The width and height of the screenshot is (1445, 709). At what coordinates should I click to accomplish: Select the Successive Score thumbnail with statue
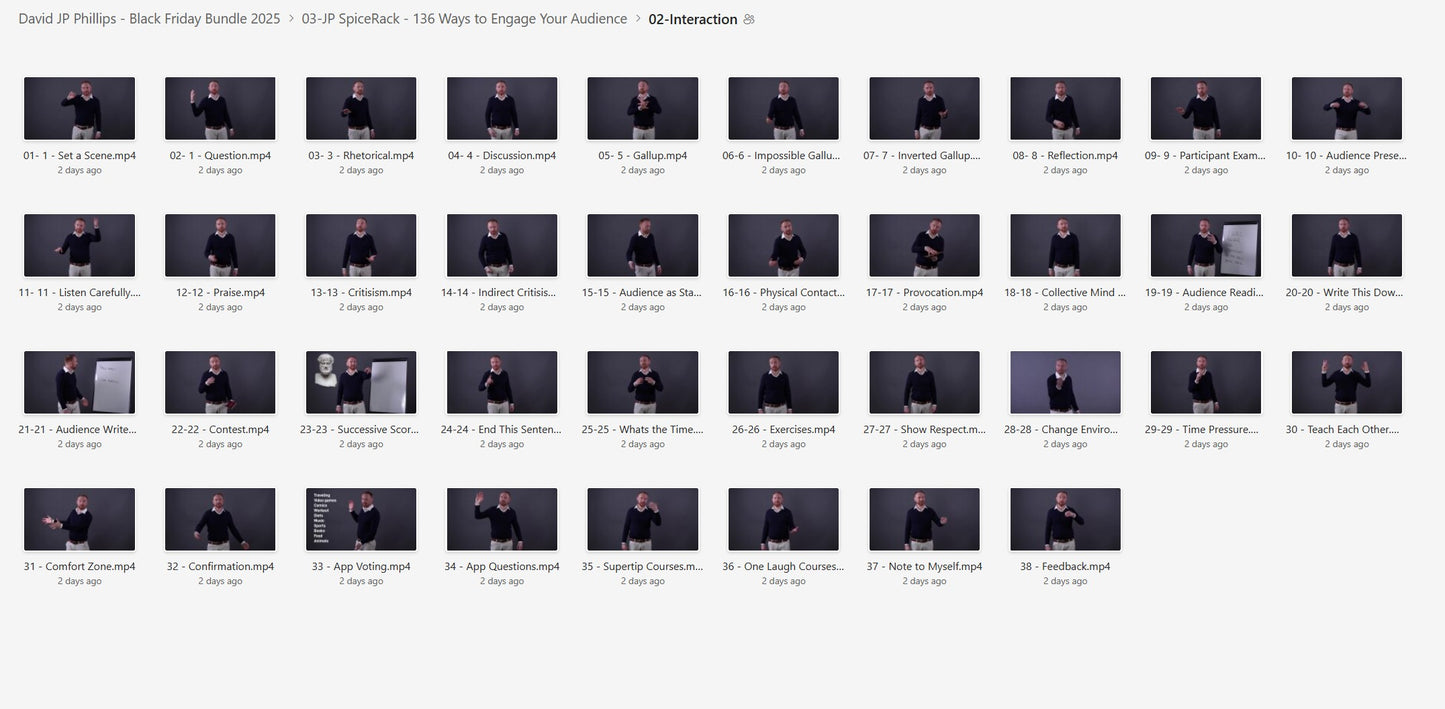click(x=361, y=382)
